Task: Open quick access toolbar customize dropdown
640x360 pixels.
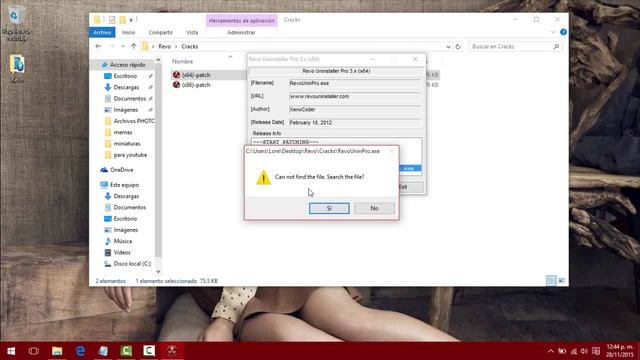Action: pyautogui.click(x=131, y=20)
